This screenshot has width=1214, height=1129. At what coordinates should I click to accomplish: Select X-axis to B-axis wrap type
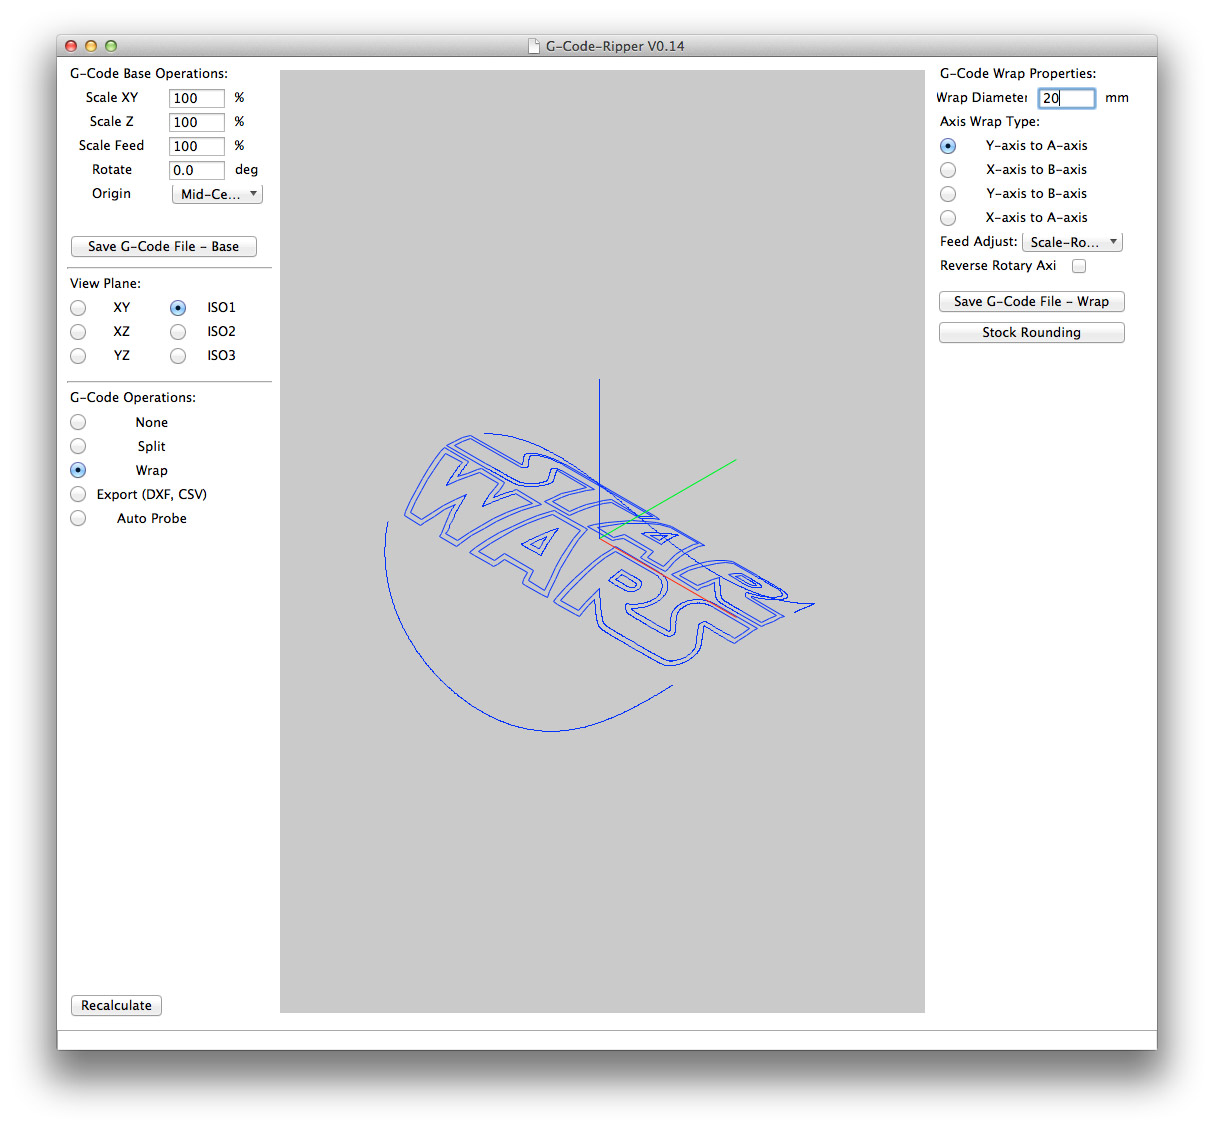pos(948,170)
